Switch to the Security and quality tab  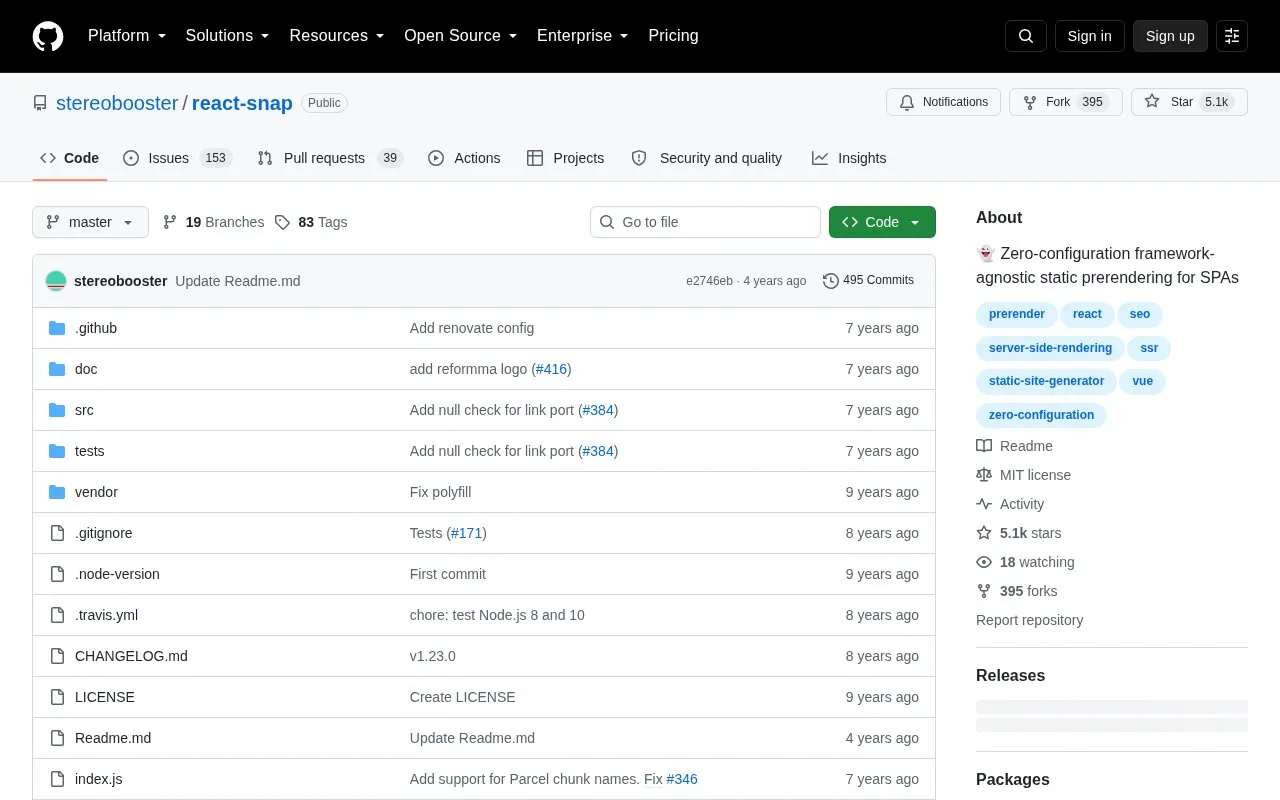click(x=707, y=158)
